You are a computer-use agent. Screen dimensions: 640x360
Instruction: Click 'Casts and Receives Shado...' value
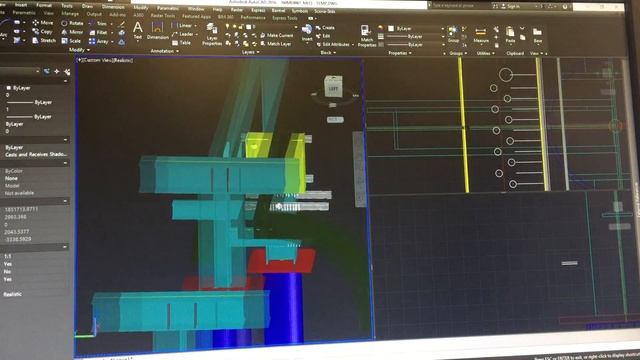pos(36,154)
